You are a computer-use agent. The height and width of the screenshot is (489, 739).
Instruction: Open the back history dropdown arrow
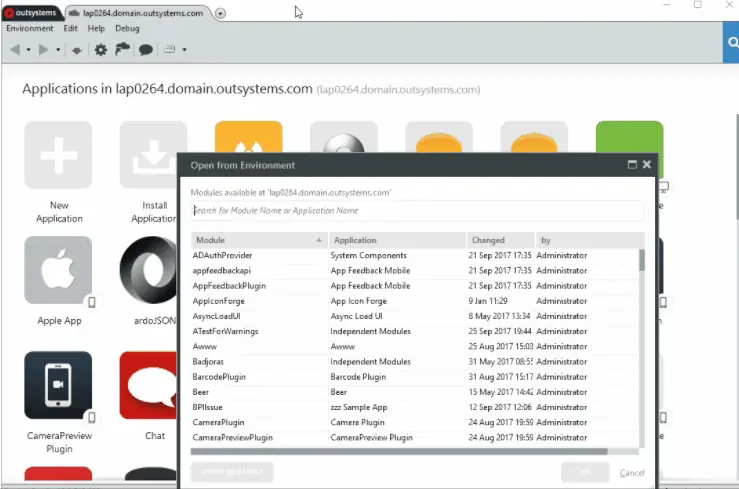click(28, 49)
